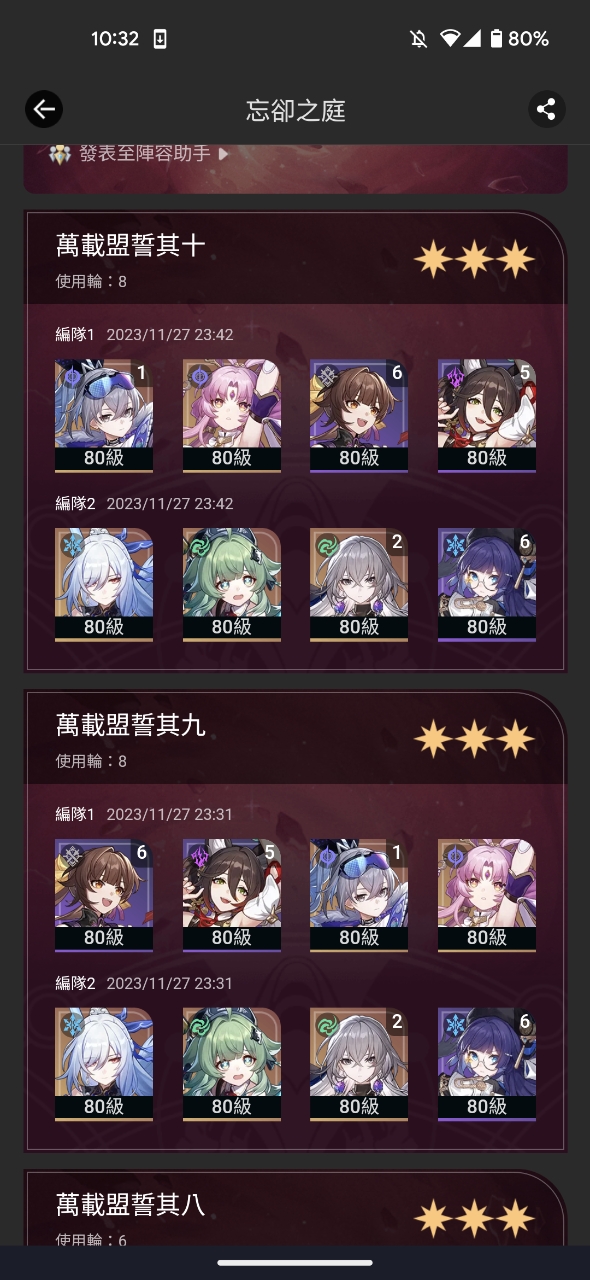This screenshot has width=590, height=1280.
Task: Tap the three stars of 萬載盟誓其九
Action: tap(475, 739)
